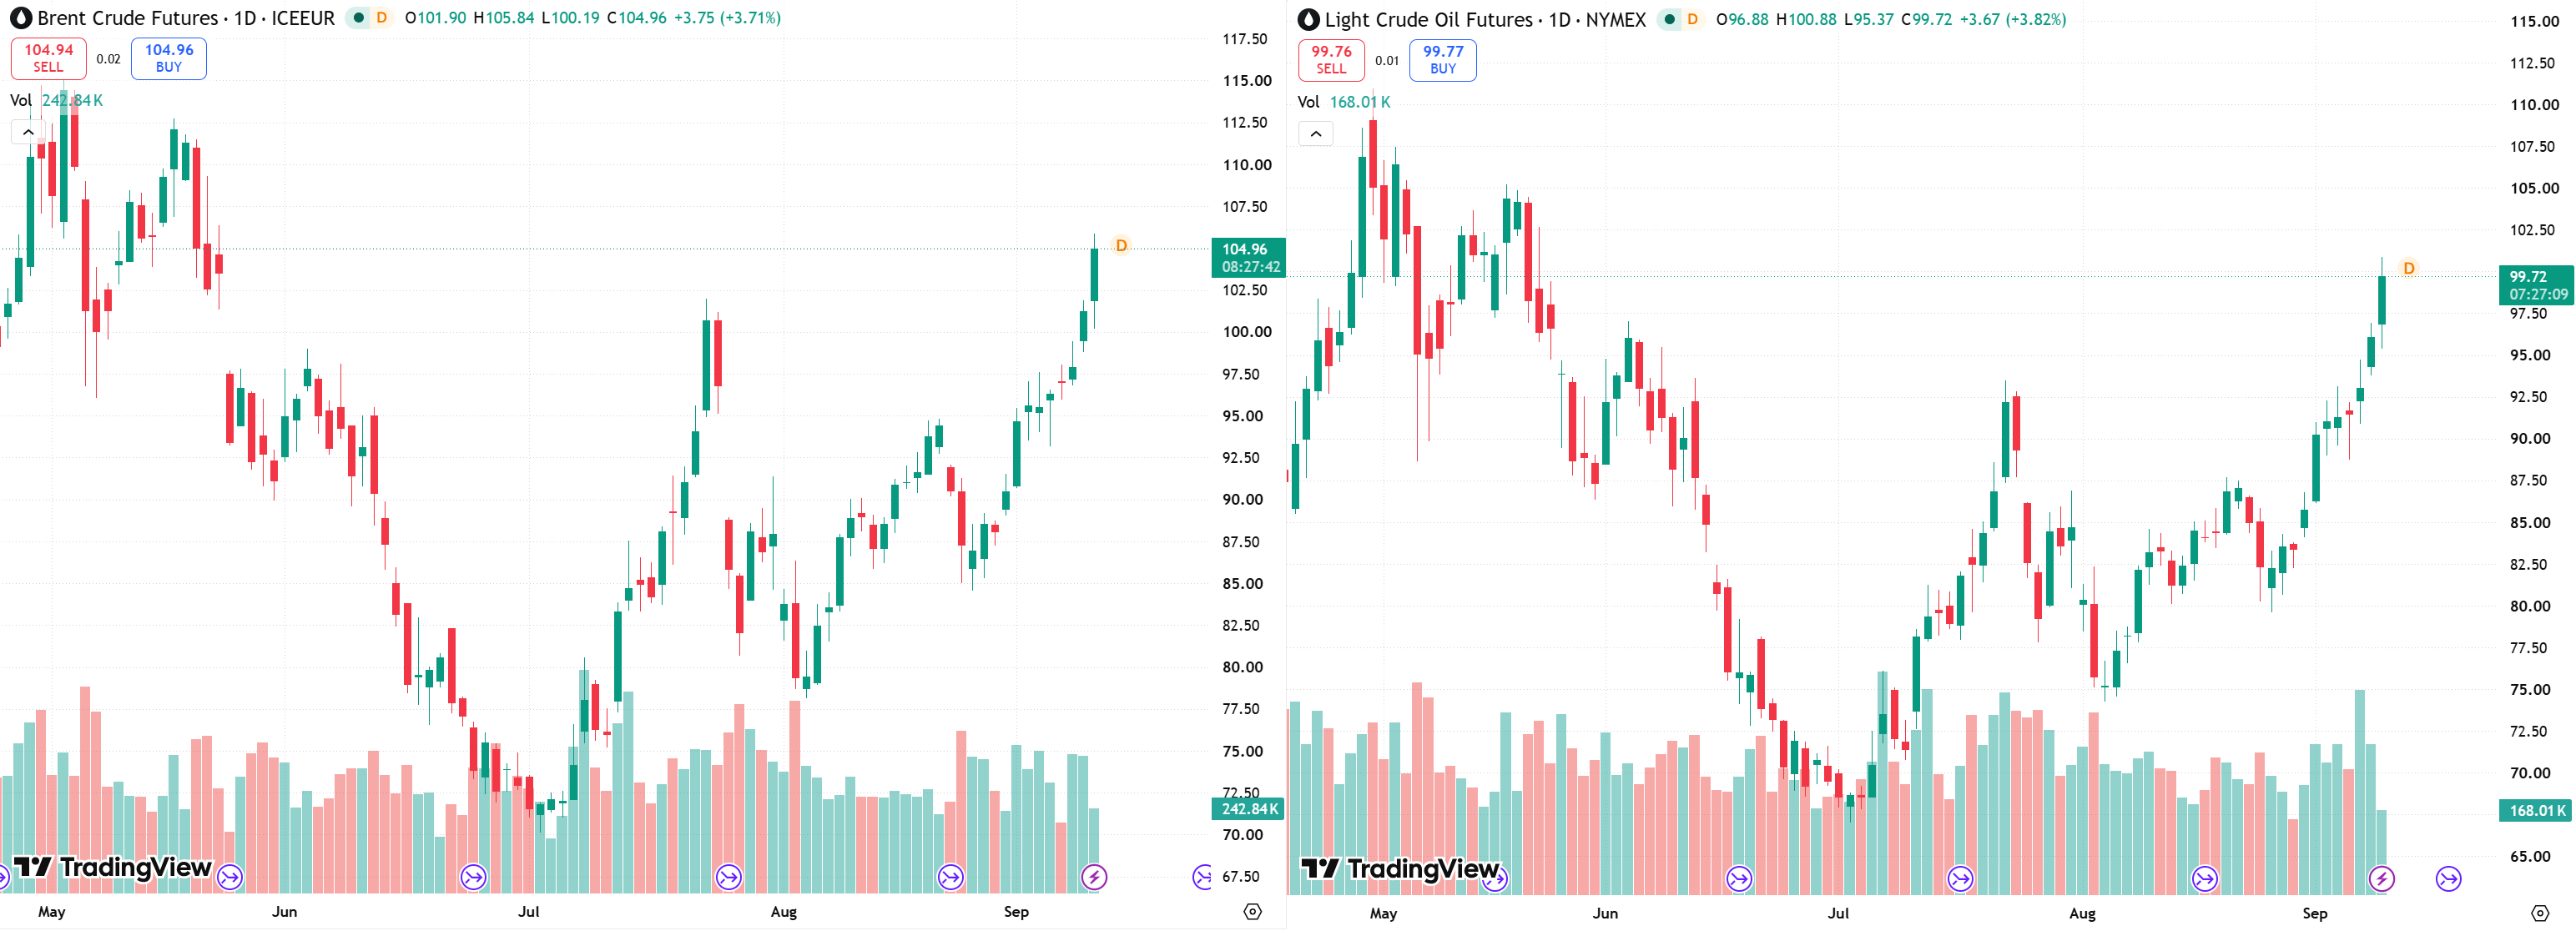Open the contract rollover marker near Aug on Brent chart
This screenshot has height=931, width=2576.
(x=729, y=878)
